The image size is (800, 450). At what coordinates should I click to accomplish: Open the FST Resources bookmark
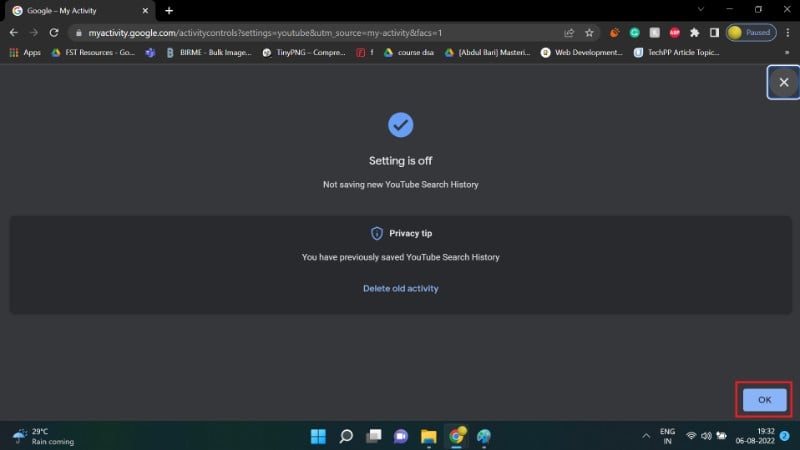click(93, 53)
